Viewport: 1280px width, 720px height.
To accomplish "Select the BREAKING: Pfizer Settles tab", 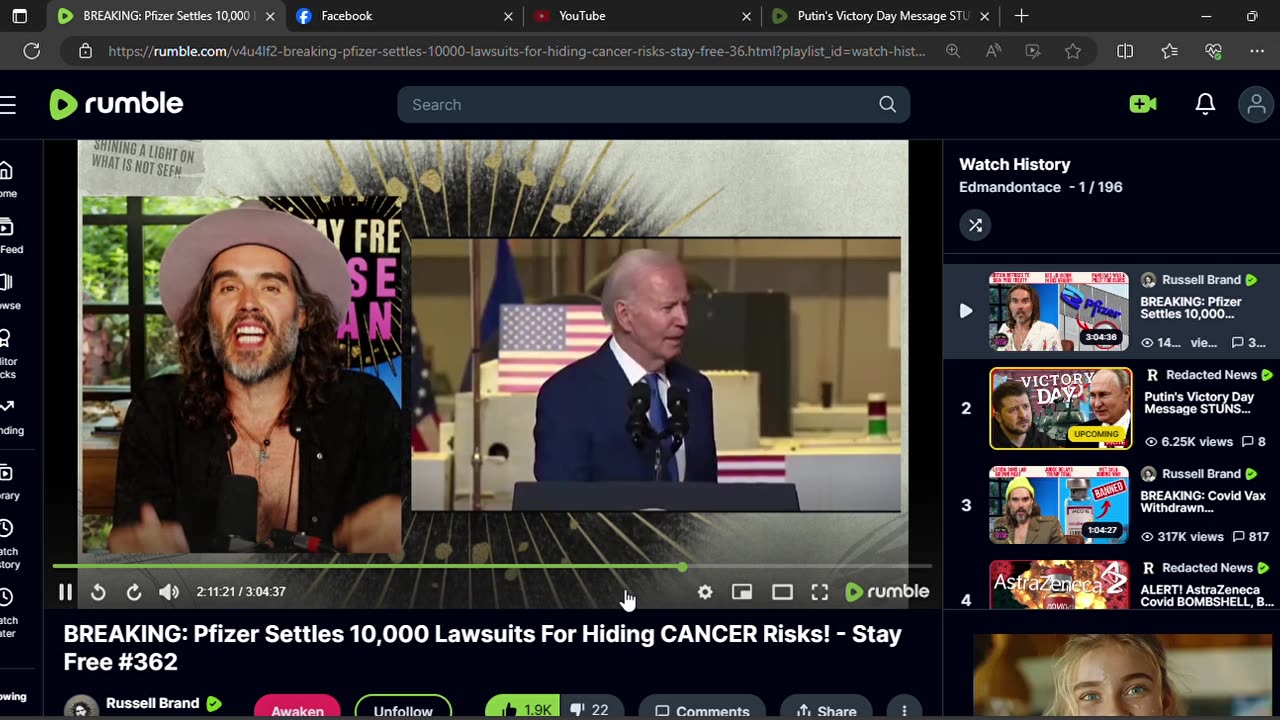I will [165, 16].
